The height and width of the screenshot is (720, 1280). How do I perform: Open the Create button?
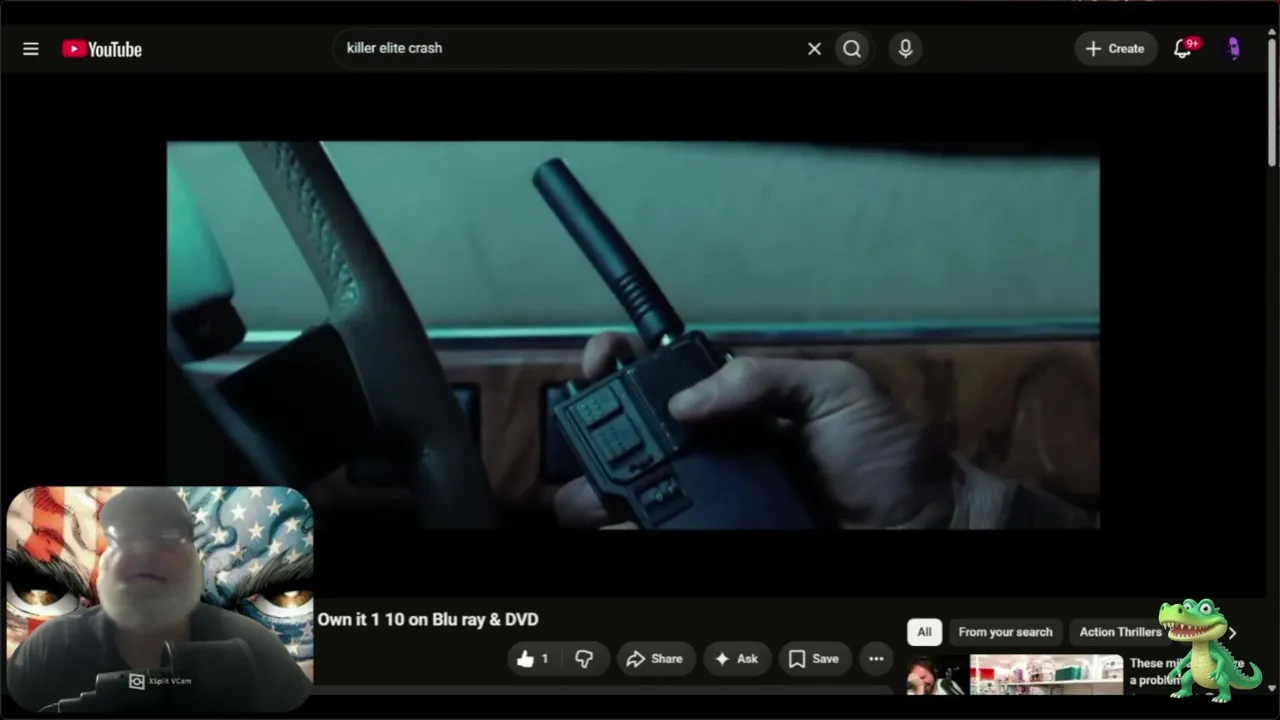click(1115, 49)
